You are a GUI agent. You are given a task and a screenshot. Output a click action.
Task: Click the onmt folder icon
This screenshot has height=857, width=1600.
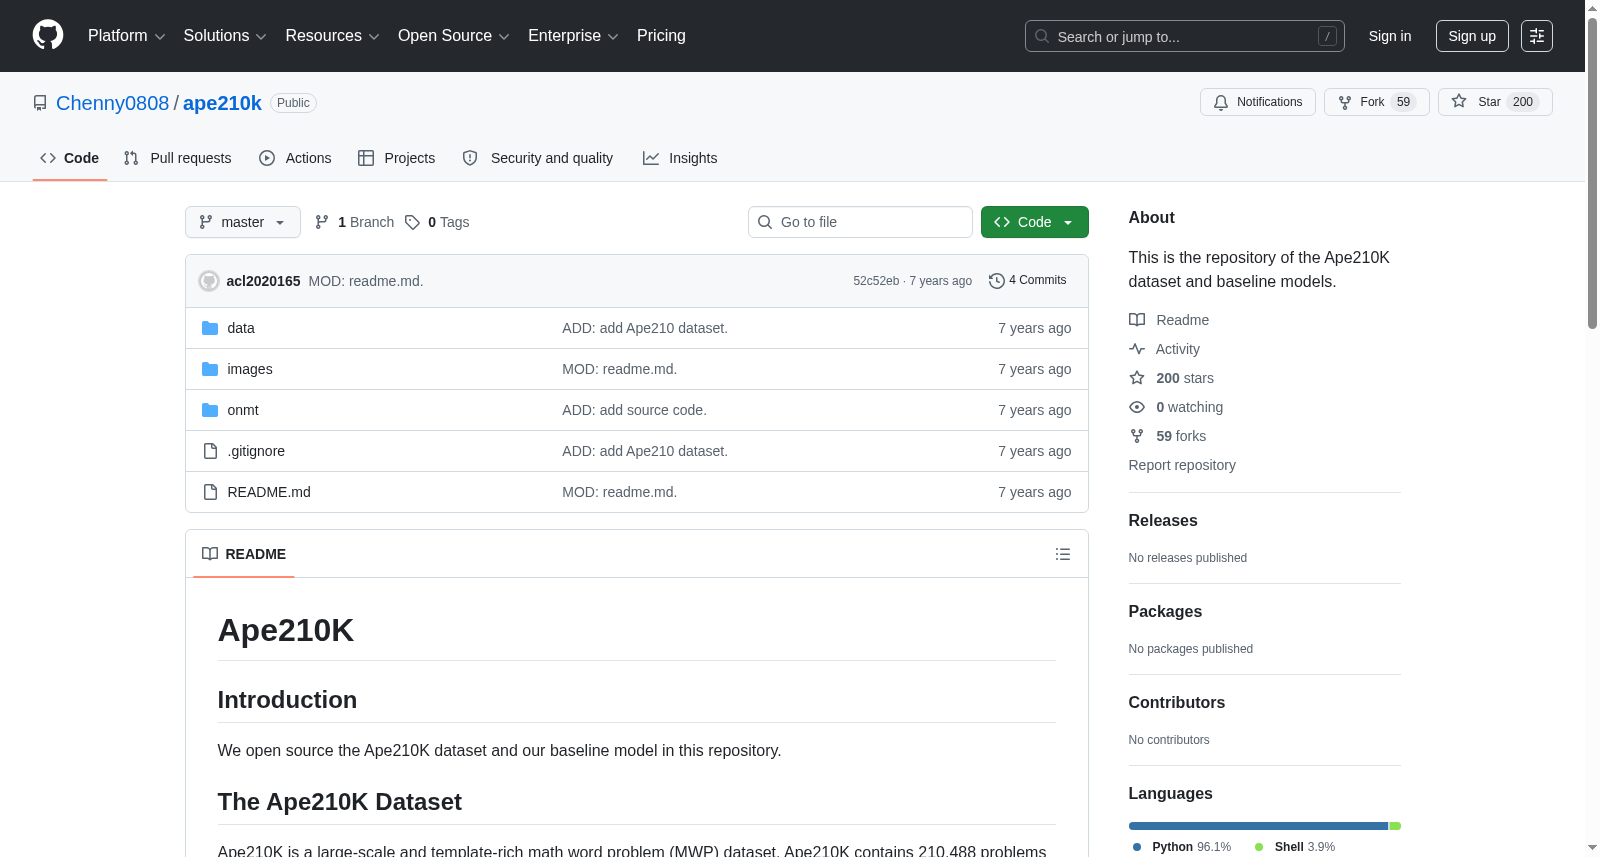tap(210, 410)
